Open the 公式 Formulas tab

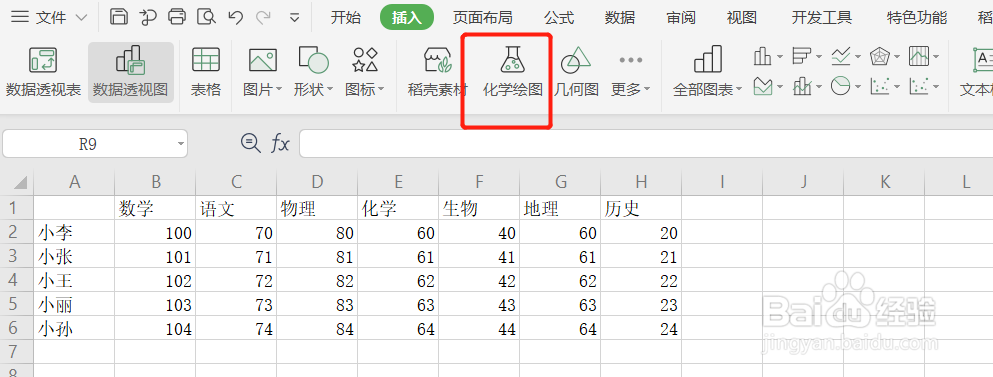(559, 18)
